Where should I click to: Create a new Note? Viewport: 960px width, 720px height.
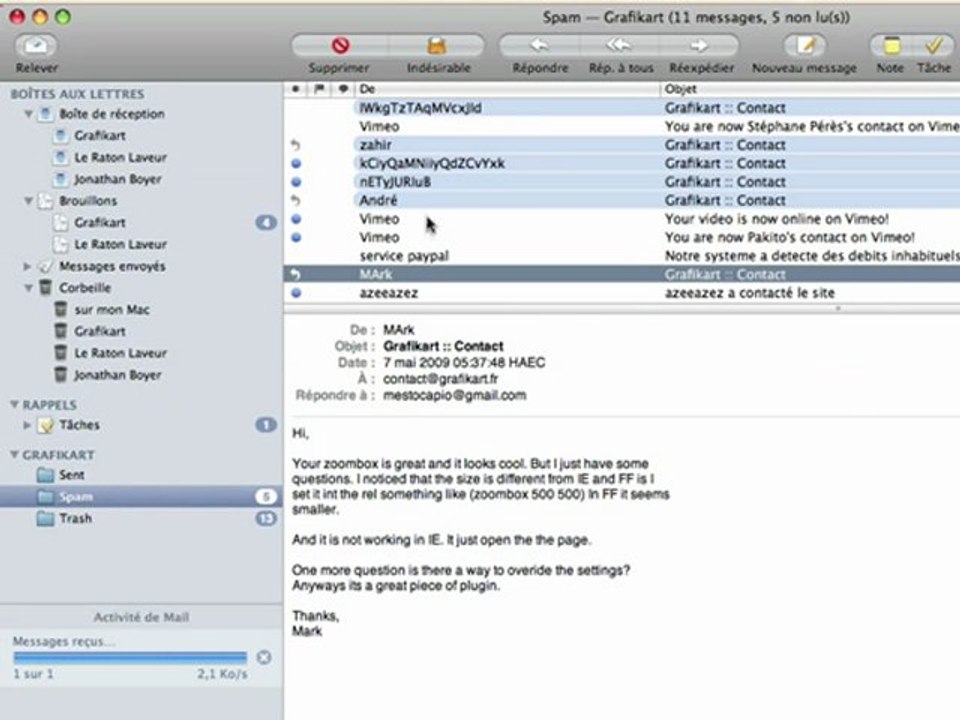pos(891,45)
